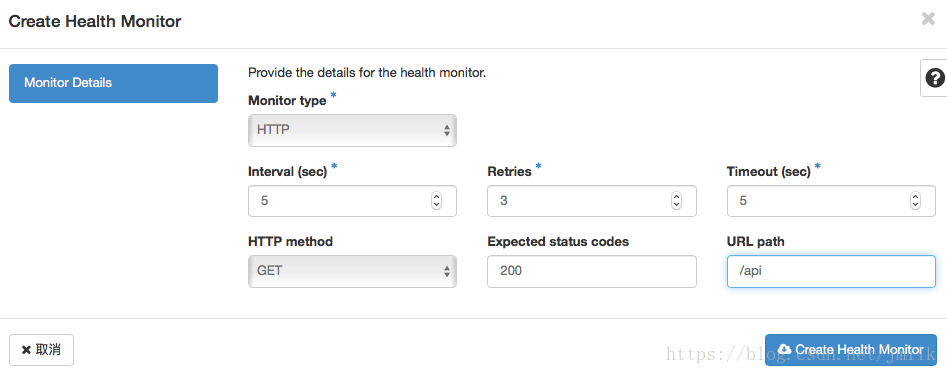Viewport: 947px width, 374px height.
Task: Increase the Retries value with up arrow
Action: 676,197
